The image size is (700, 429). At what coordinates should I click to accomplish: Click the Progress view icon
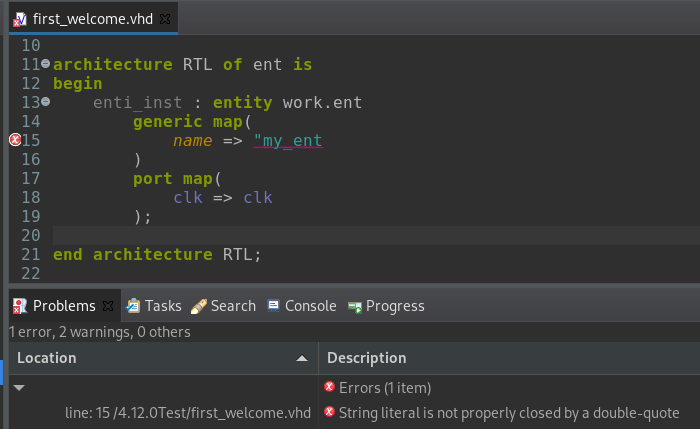355,307
